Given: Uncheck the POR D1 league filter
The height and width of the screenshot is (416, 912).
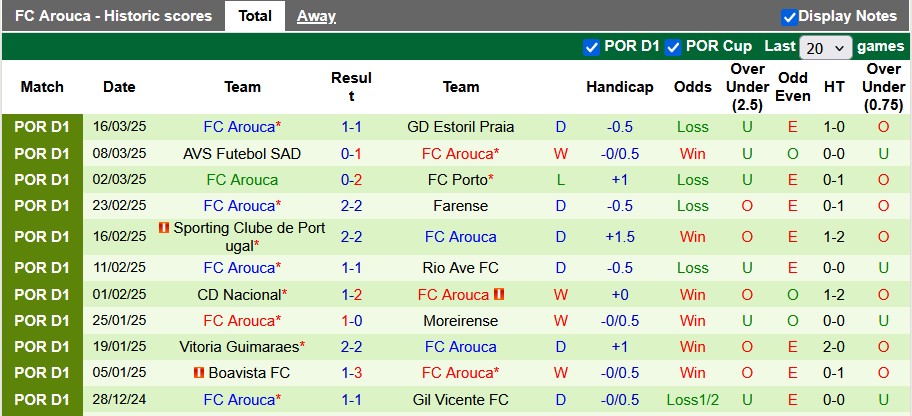Looking at the screenshot, I should point(591,47).
